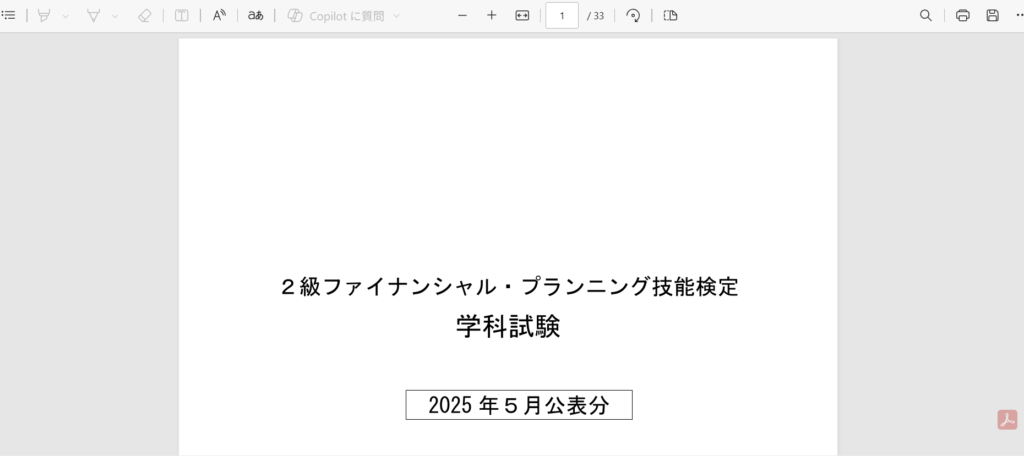Toggle the page view layout
The image size is (1024, 456).
tap(670, 16)
